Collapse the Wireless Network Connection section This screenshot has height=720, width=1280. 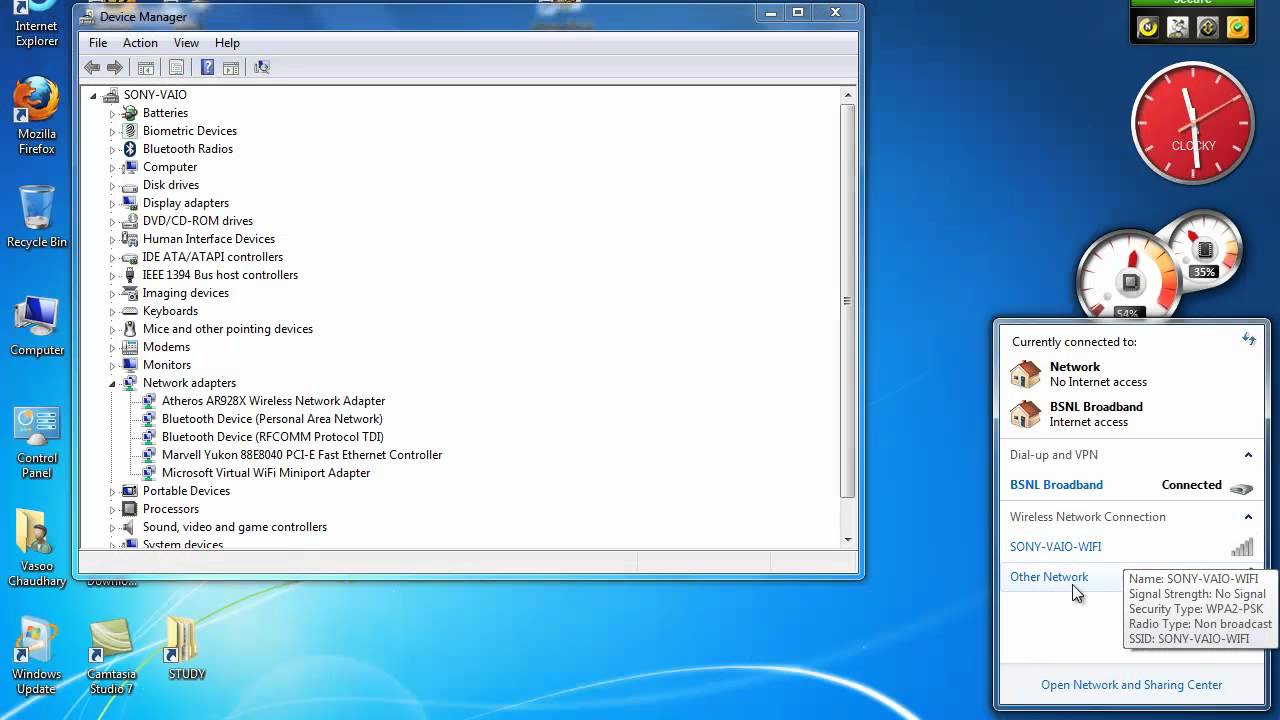pyautogui.click(x=1248, y=517)
